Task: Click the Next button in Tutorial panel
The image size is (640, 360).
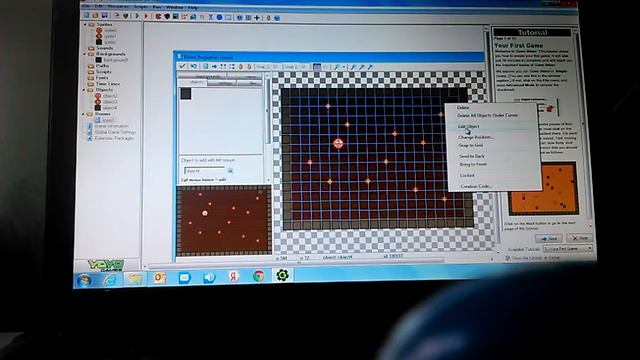Action: [549, 238]
